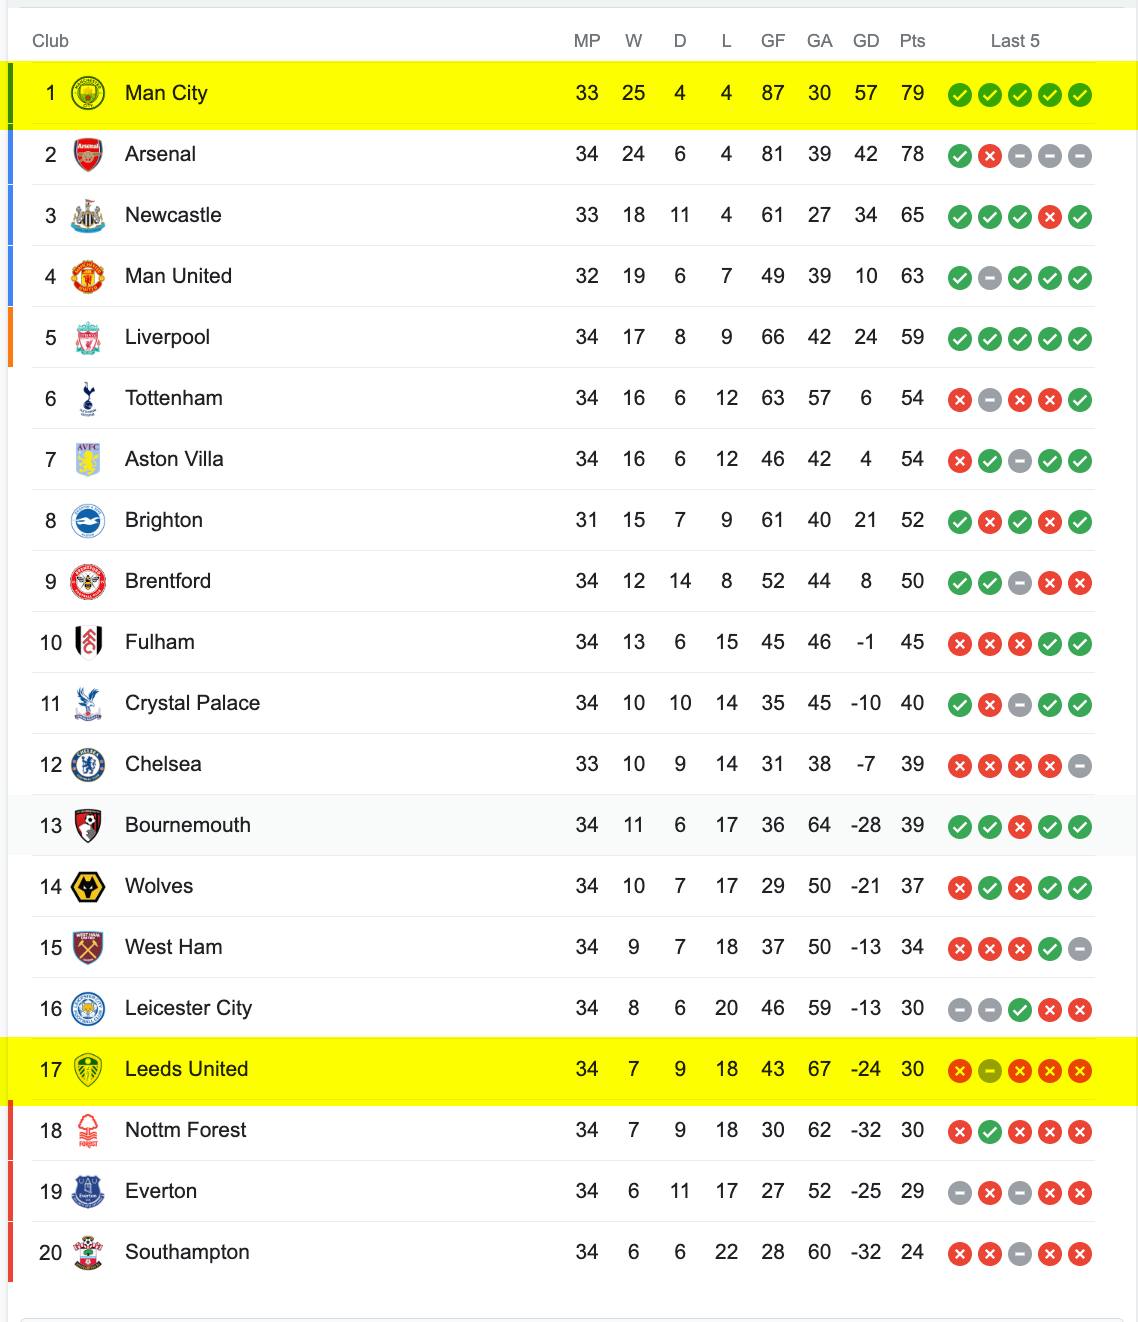This screenshot has height=1322, width=1138.
Task: Click the Newcastle club crest icon
Action: (x=88, y=216)
